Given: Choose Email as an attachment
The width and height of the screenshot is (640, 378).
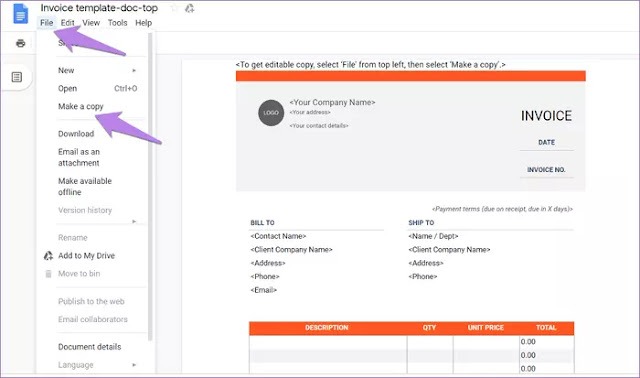Looking at the screenshot, I should click(x=79, y=157).
